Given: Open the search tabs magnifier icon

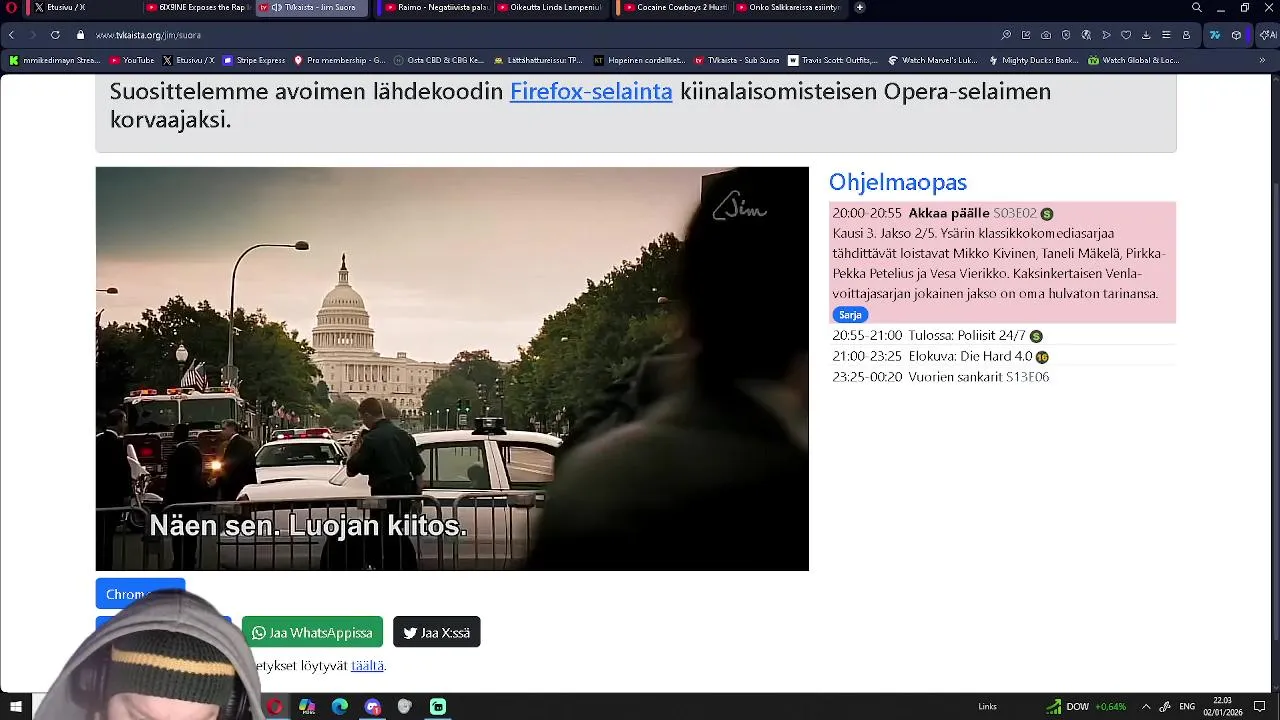Looking at the screenshot, I should click(1197, 7).
